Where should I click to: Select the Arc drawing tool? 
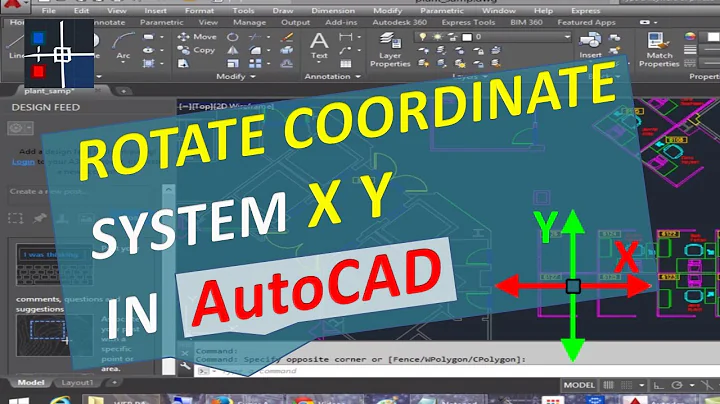(123, 46)
